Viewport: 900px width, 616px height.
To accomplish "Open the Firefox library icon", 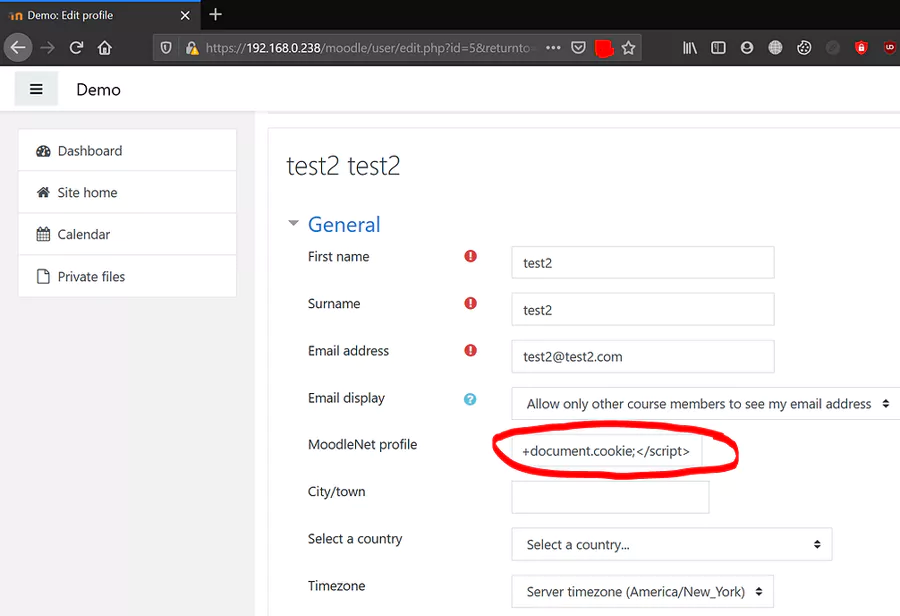I will [x=690, y=47].
